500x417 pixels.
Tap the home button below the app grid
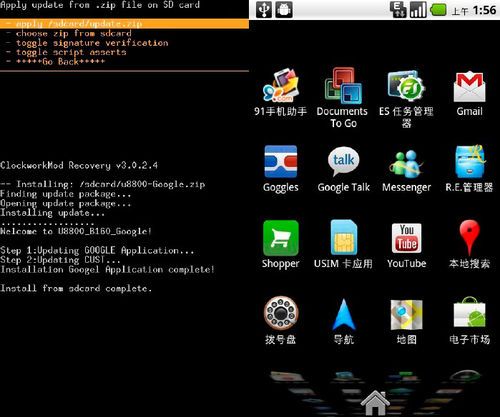click(375, 403)
